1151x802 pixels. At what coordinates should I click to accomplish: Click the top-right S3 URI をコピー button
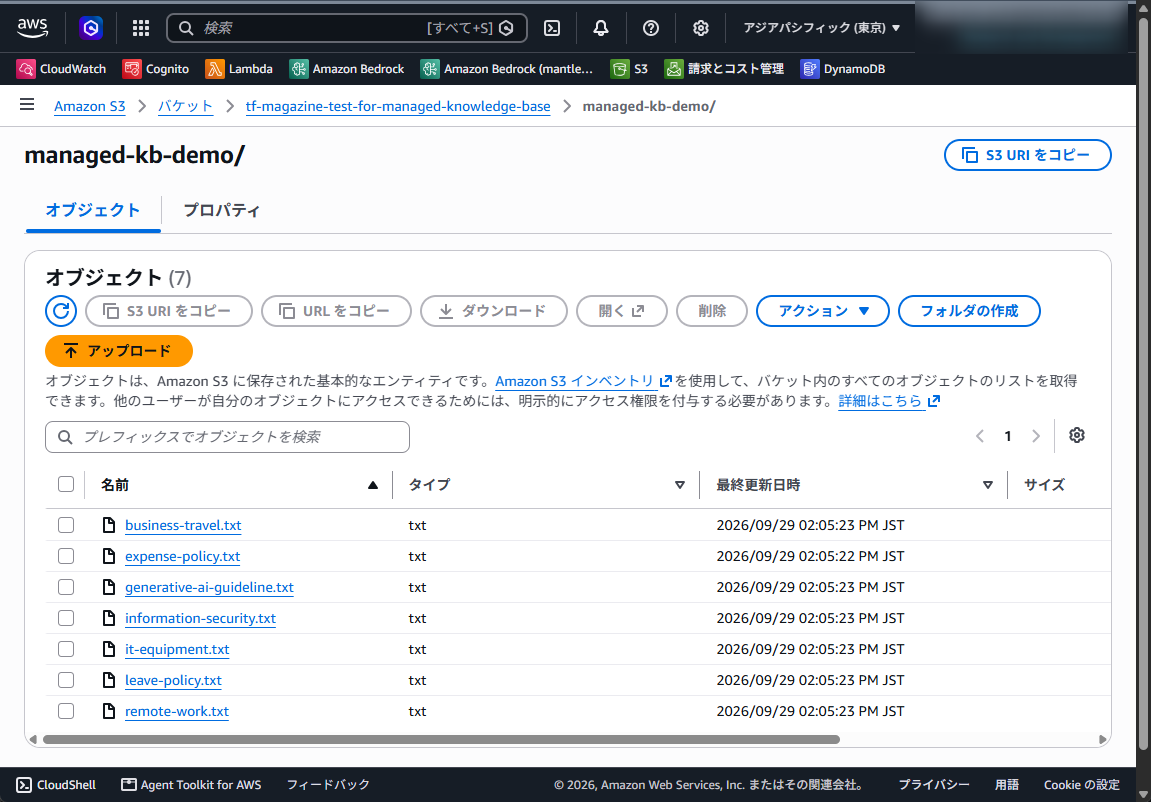[x=1028, y=155]
